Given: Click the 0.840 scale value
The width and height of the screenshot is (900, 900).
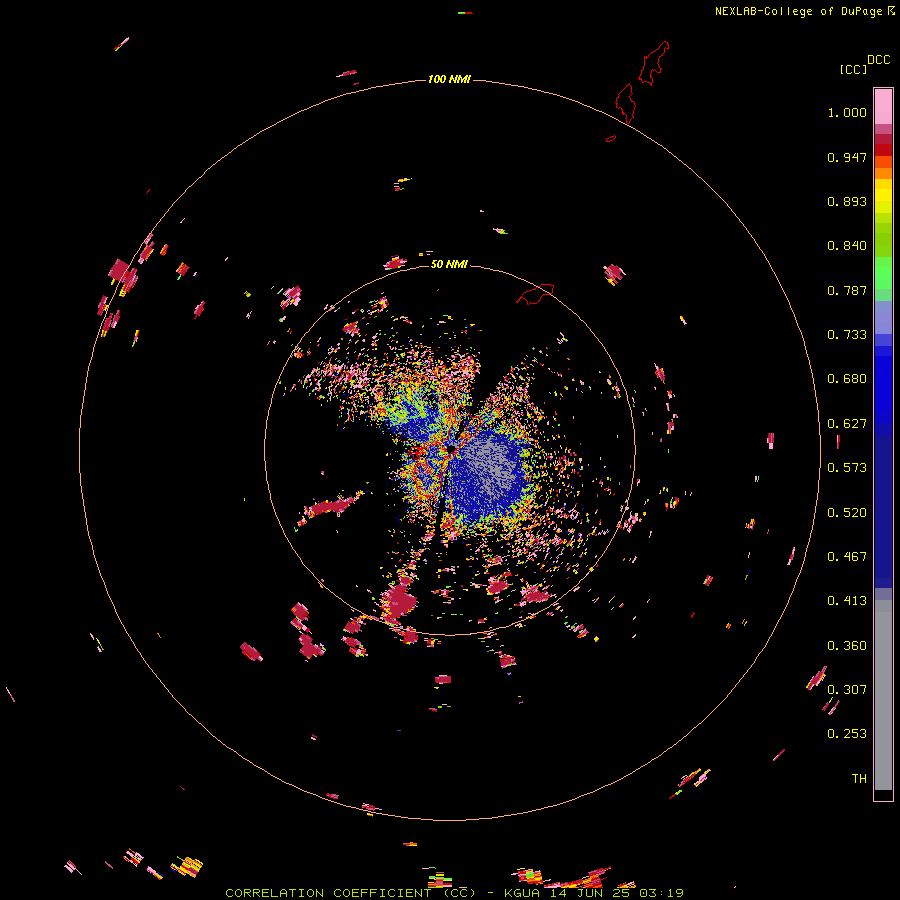Looking at the screenshot, I should 847,246.
